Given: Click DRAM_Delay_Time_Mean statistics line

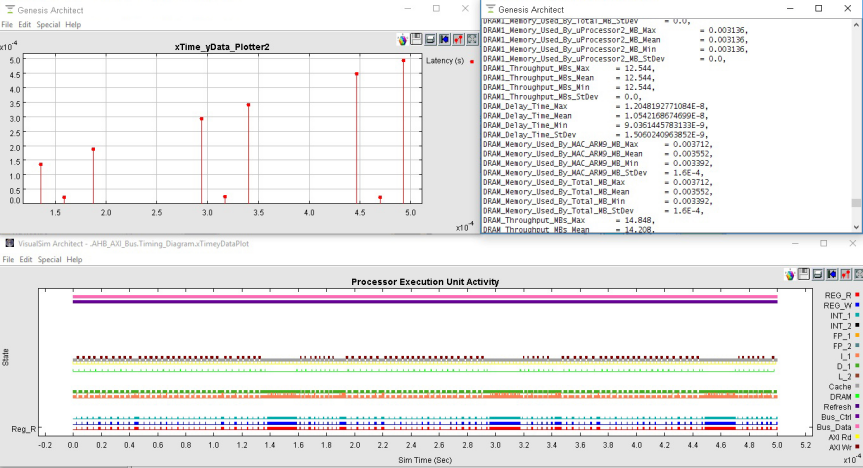Looking at the screenshot, I should [x=596, y=116].
